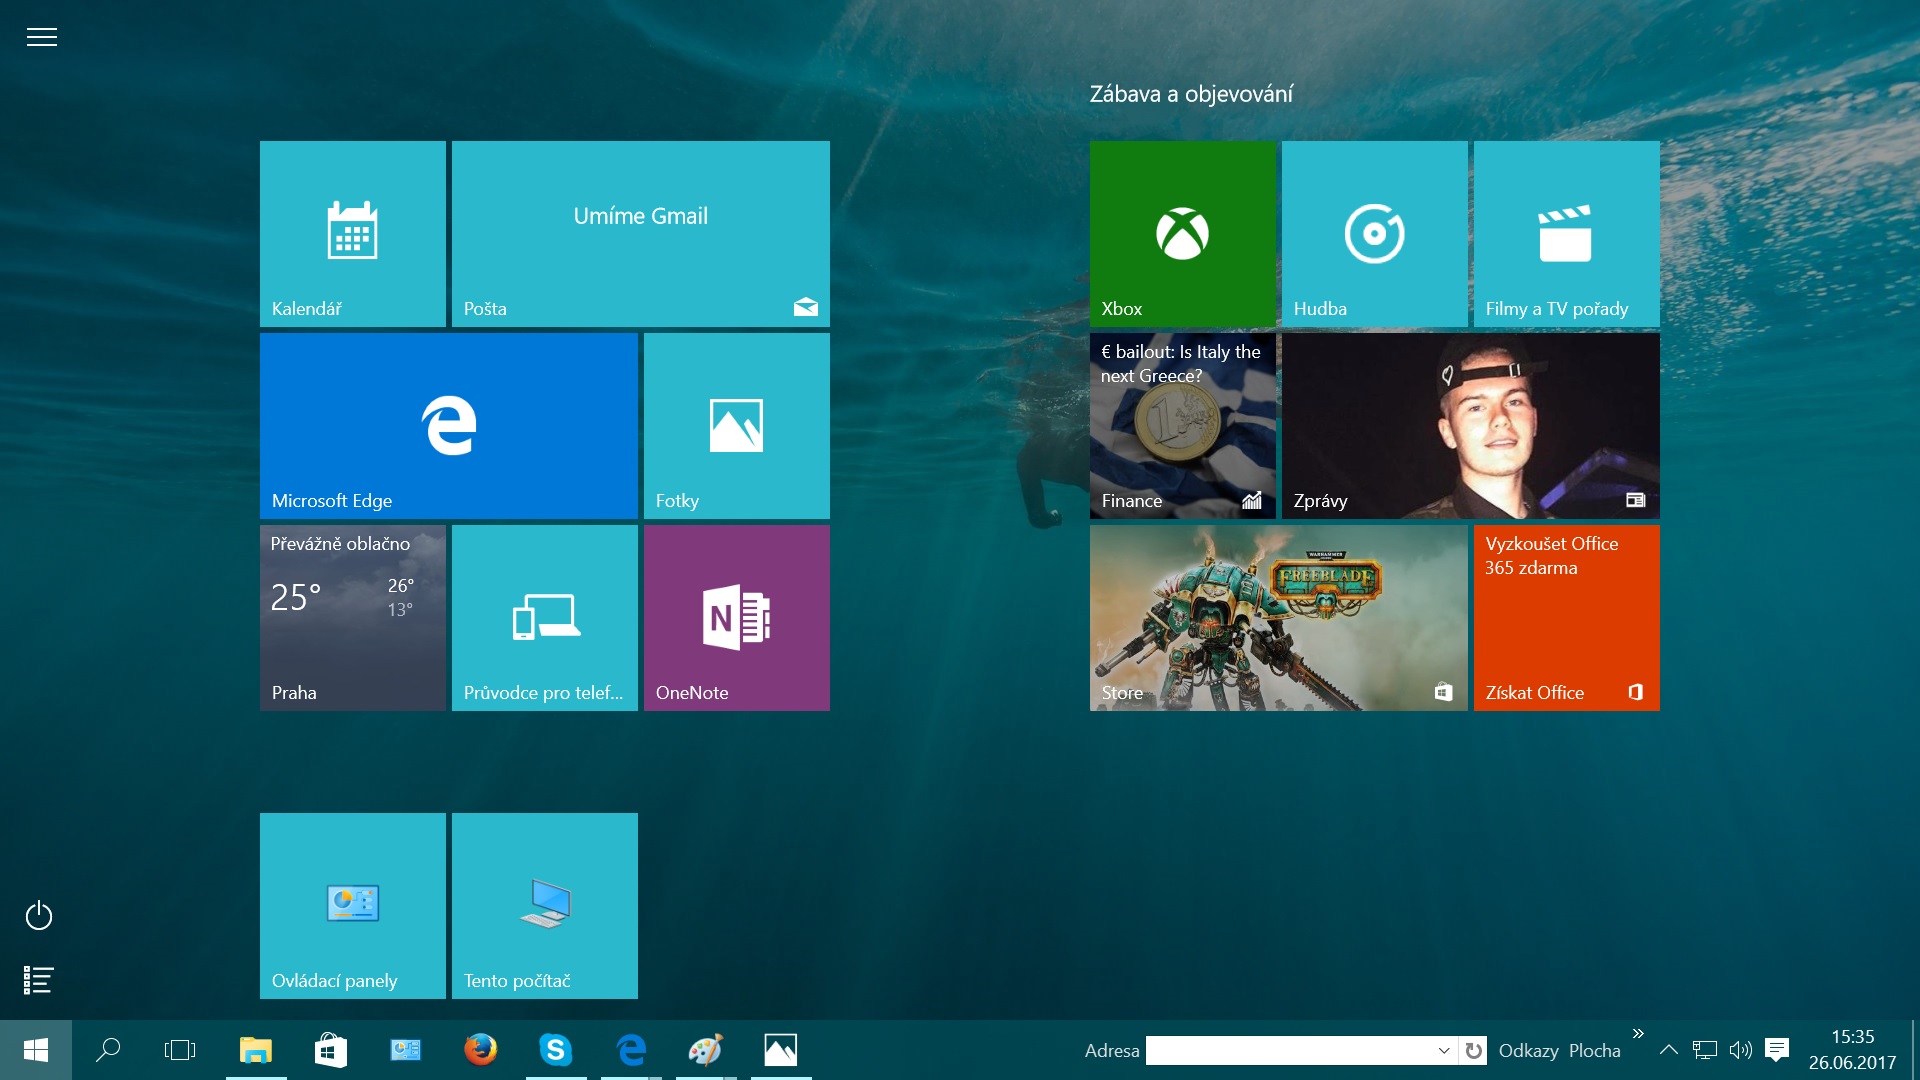The image size is (1920, 1080).
Task: Expand the taskbar toolbar overflow chevron
Action: 1638,1034
